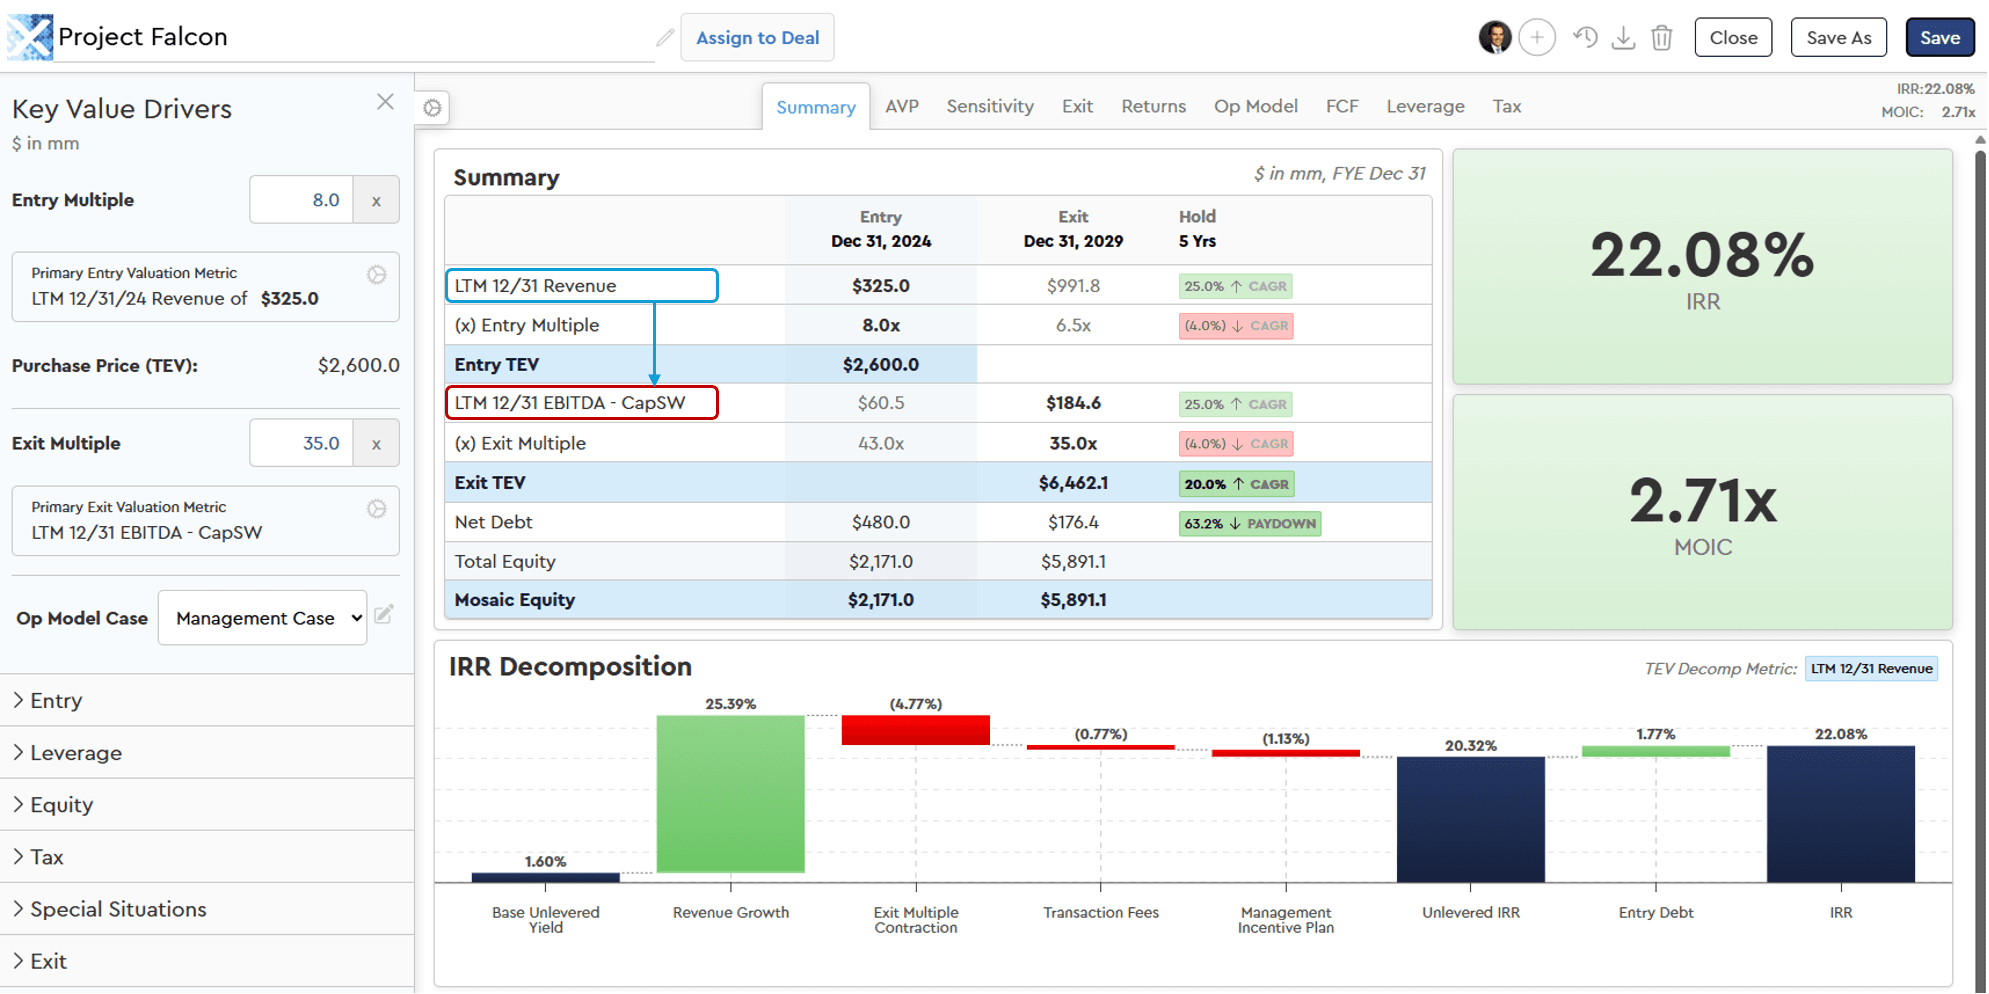Open the Management Case dropdown
Viewport: 1989px width, 994px height.
(x=262, y=617)
